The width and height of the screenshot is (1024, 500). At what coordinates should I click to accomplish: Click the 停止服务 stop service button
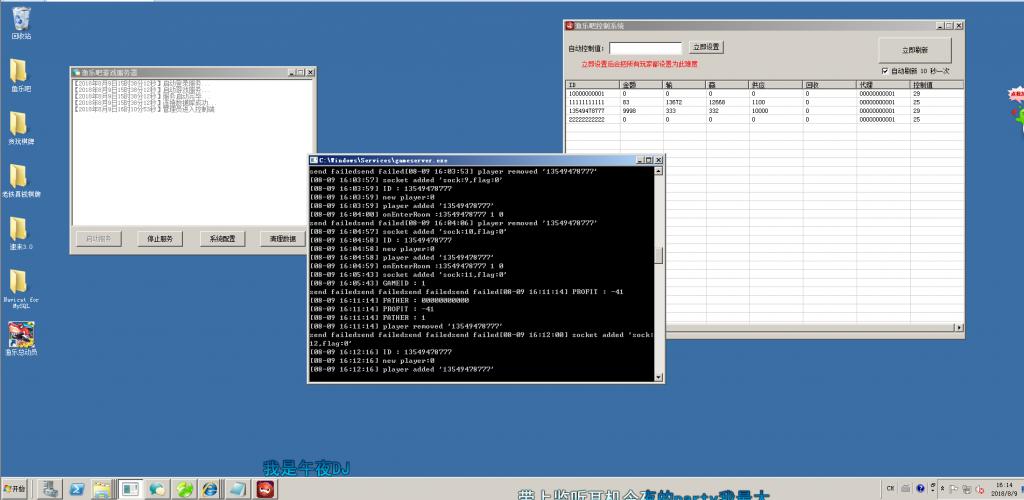tap(160, 239)
